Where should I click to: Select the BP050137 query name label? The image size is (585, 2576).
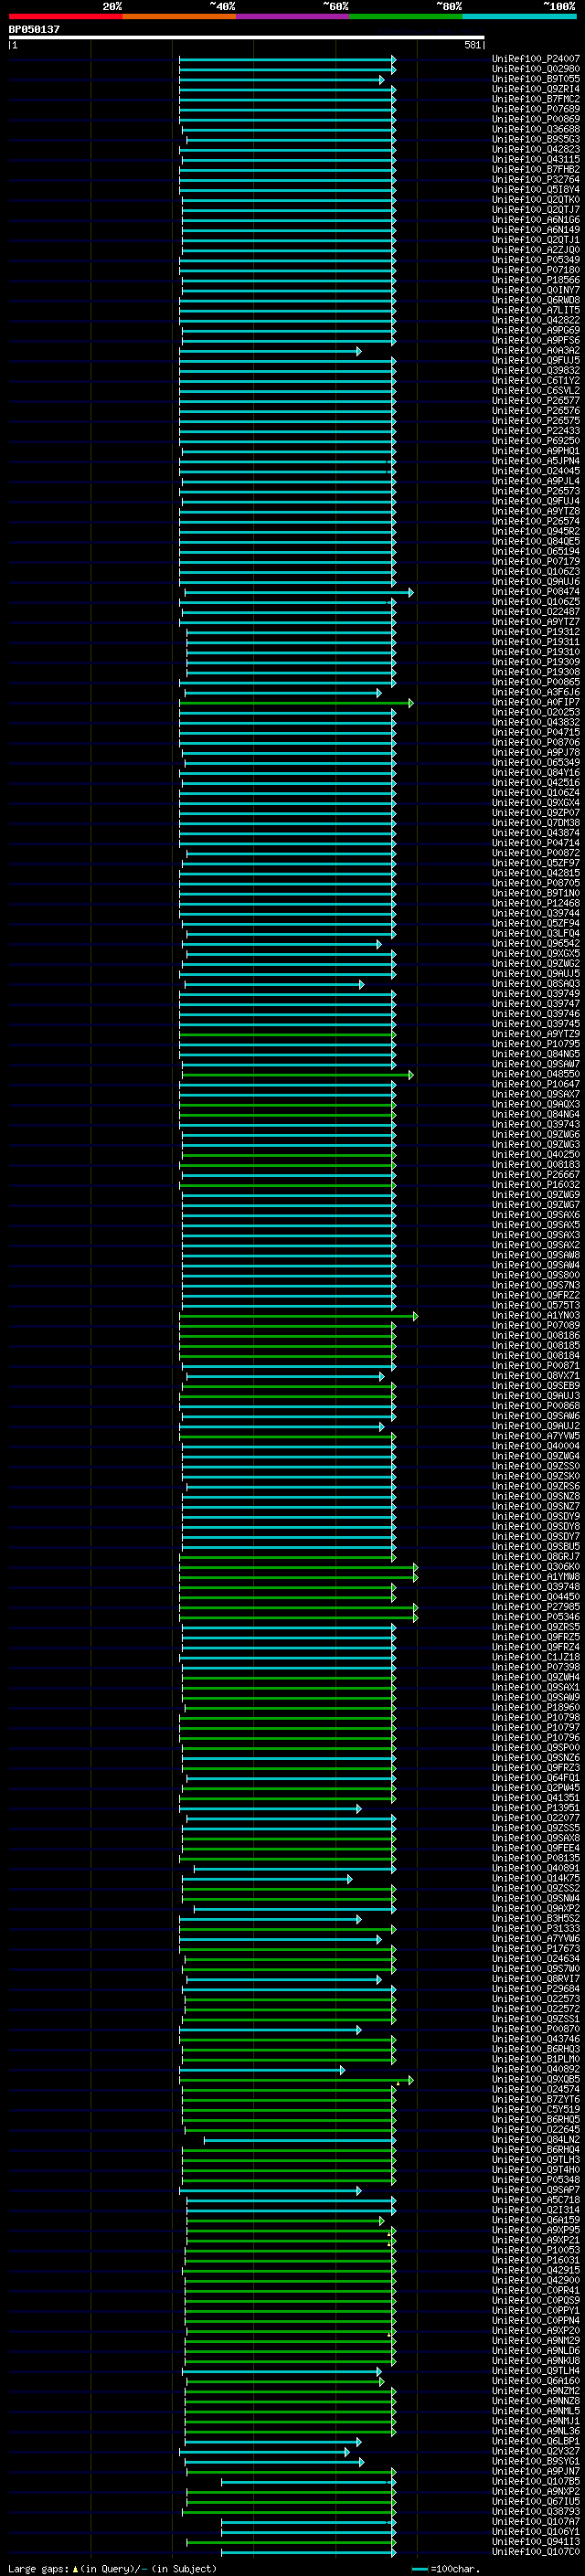tap(34, 29)
